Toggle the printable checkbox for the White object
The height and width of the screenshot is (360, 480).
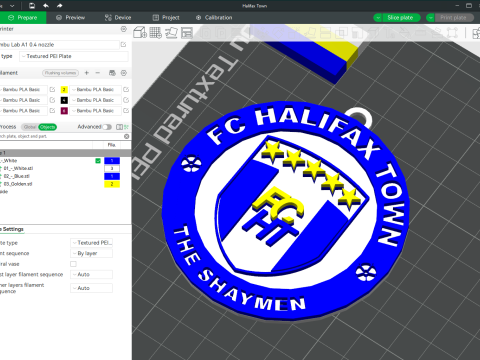coord(98,161)
